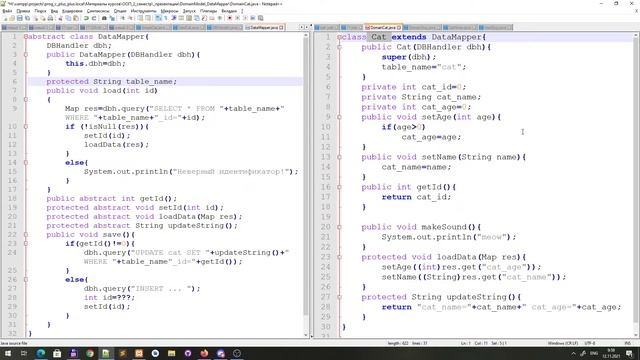This screenshot has width=640, height=360.
Task: Collapse the makeSound method fold marker
Action: tap(339, 227)
